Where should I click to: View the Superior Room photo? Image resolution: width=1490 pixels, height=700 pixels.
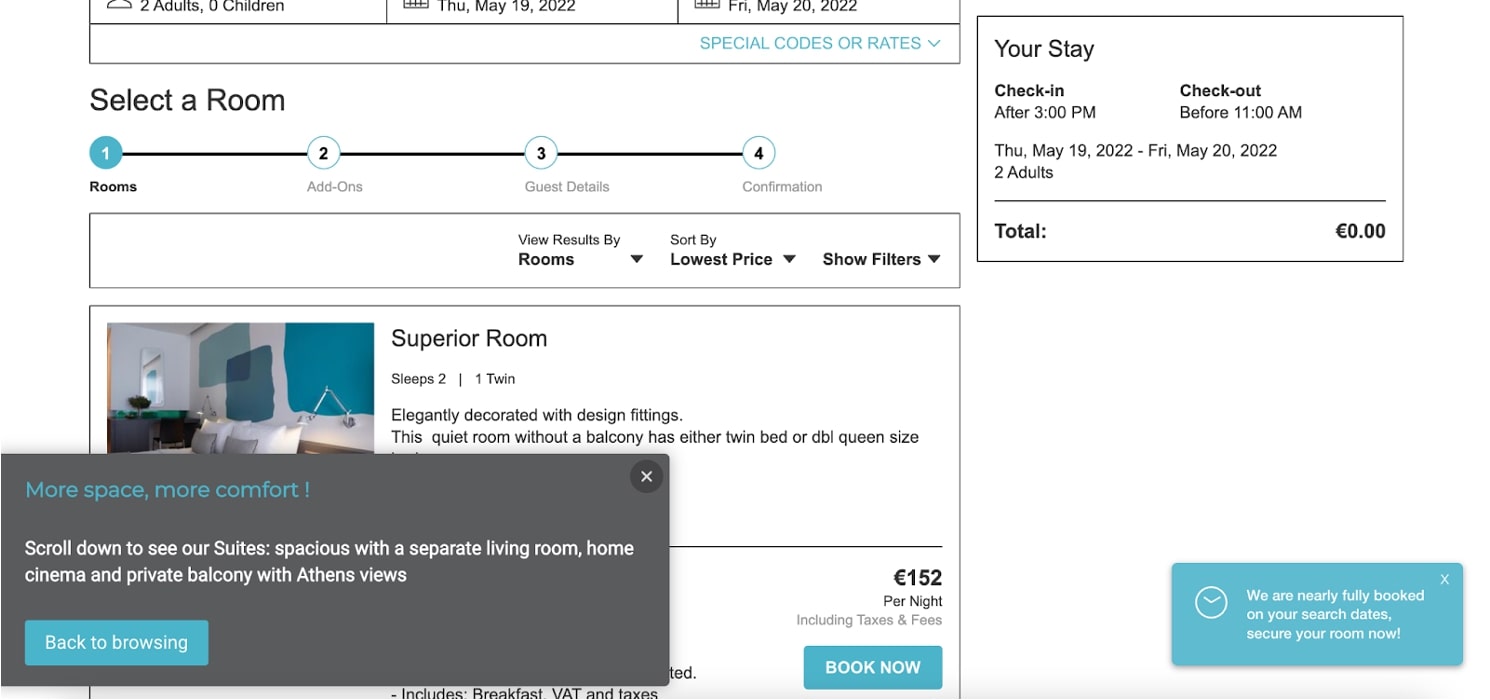click(x=240, y=387)
